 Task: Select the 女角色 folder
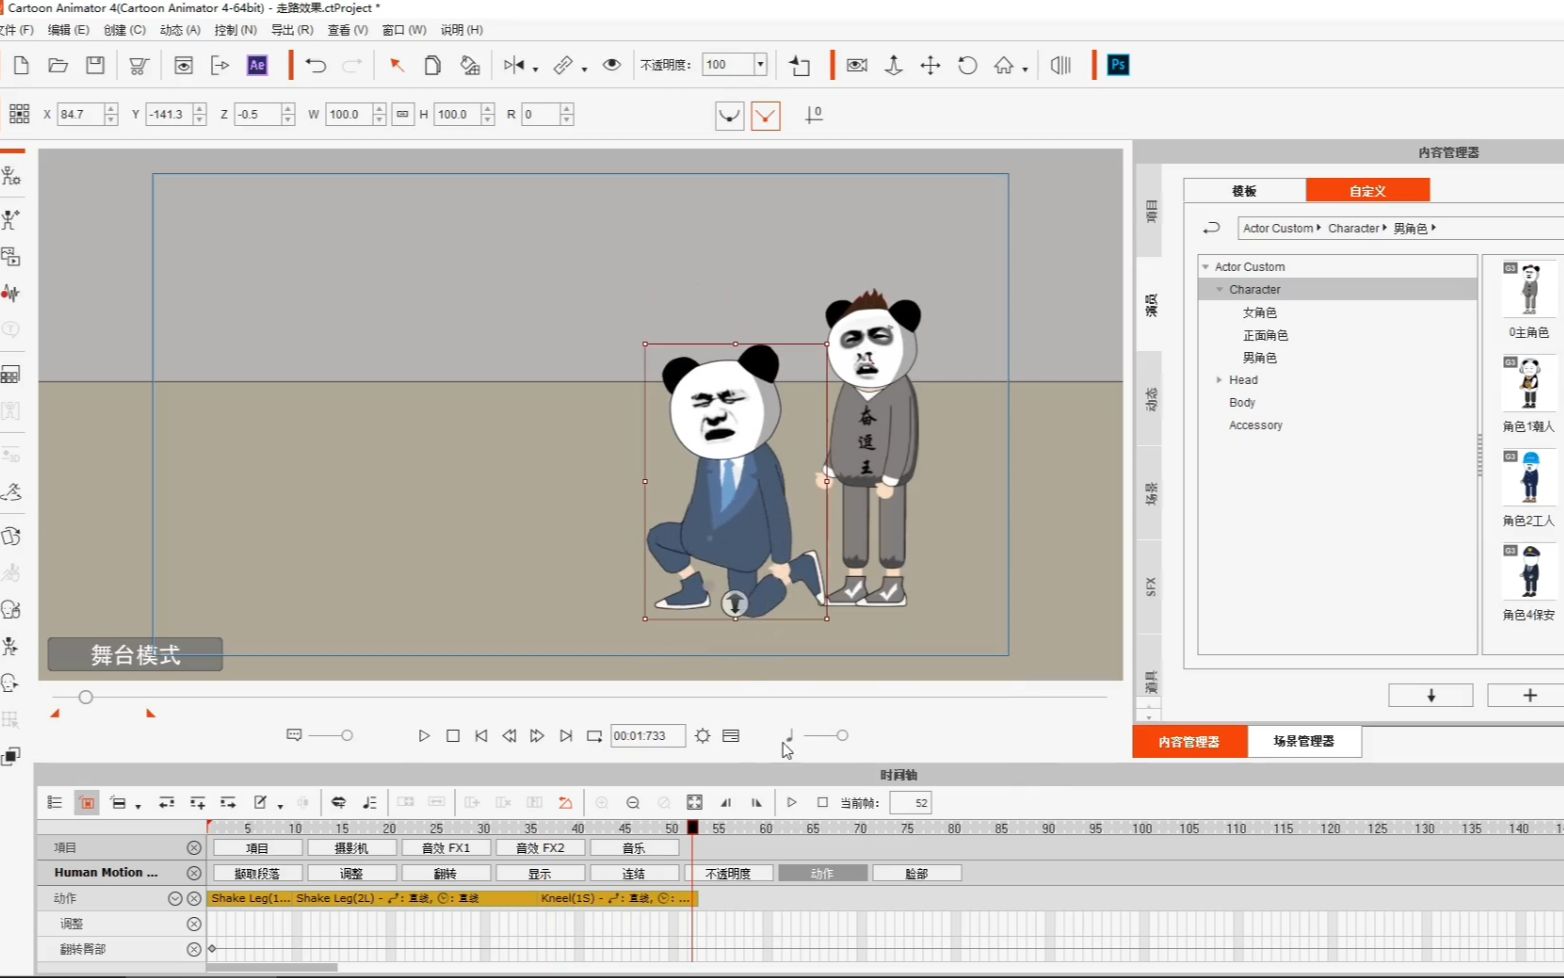[x=1260, y=312]
